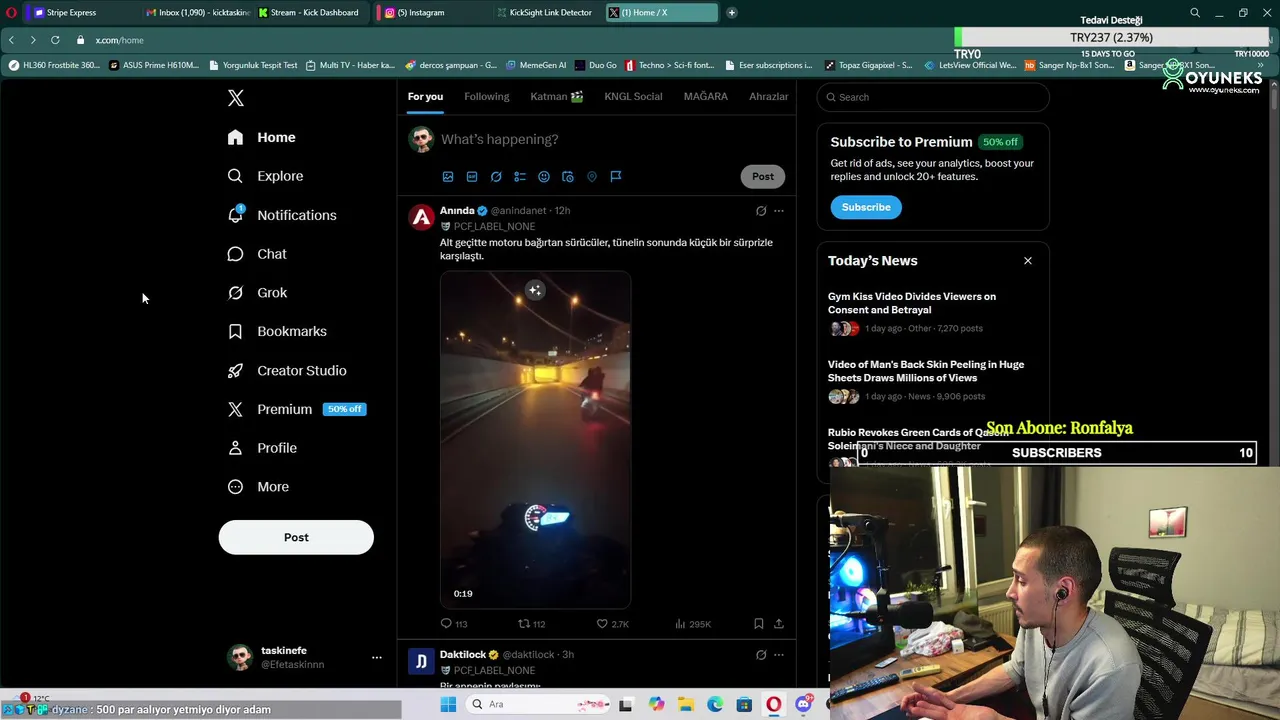The width and height of the screenshot is (1280, 720).
Task: Open Discord from the taskbar
Action: (803, 705)
